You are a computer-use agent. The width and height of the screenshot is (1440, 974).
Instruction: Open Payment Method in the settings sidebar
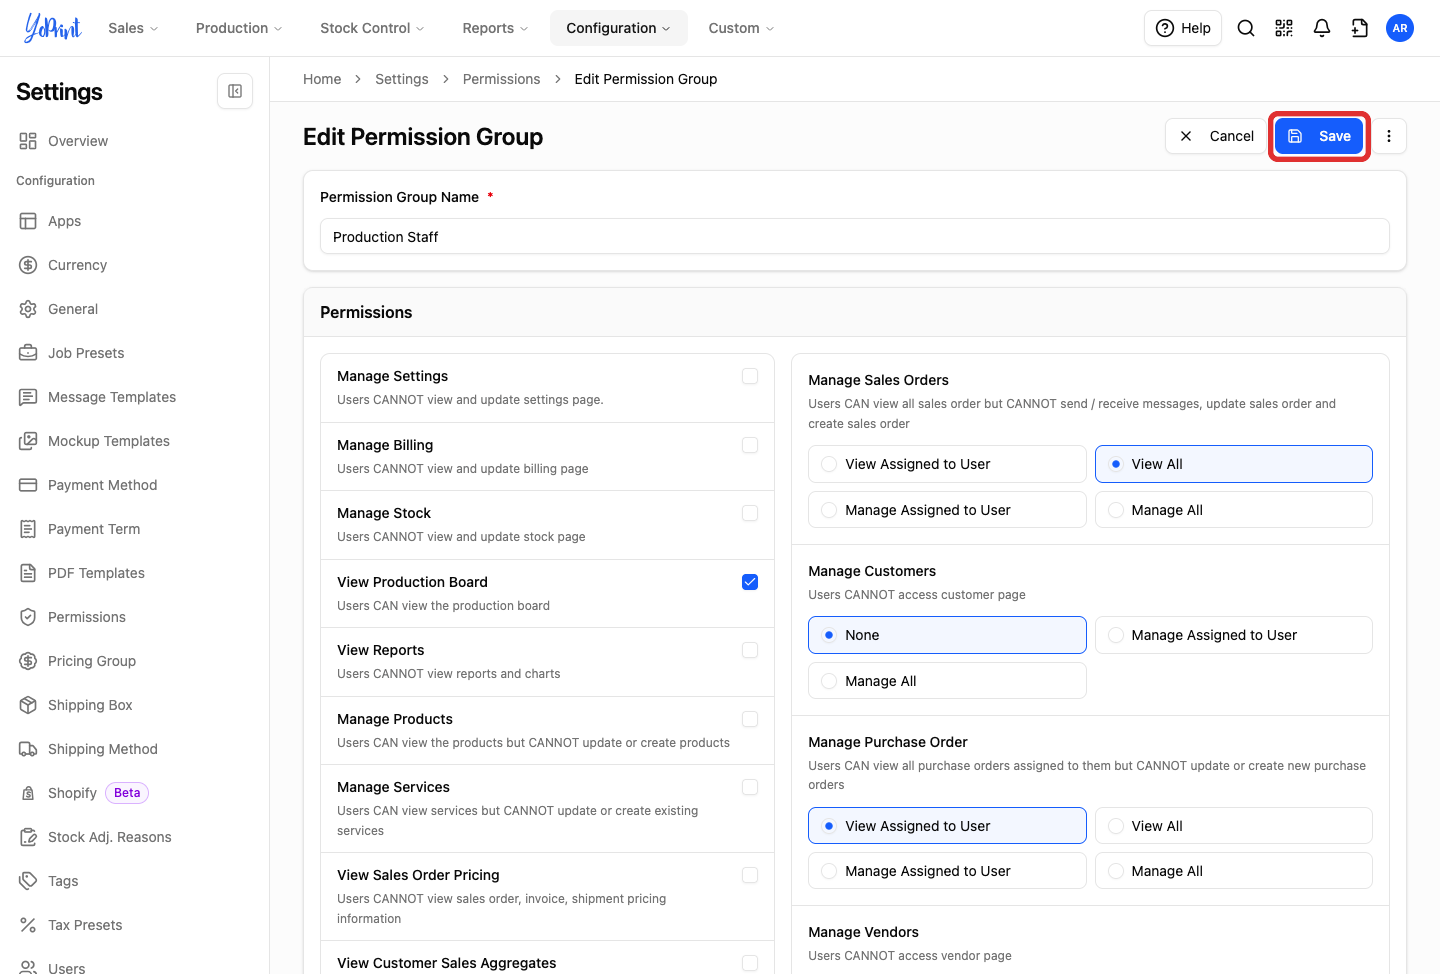tap(102, 485)
